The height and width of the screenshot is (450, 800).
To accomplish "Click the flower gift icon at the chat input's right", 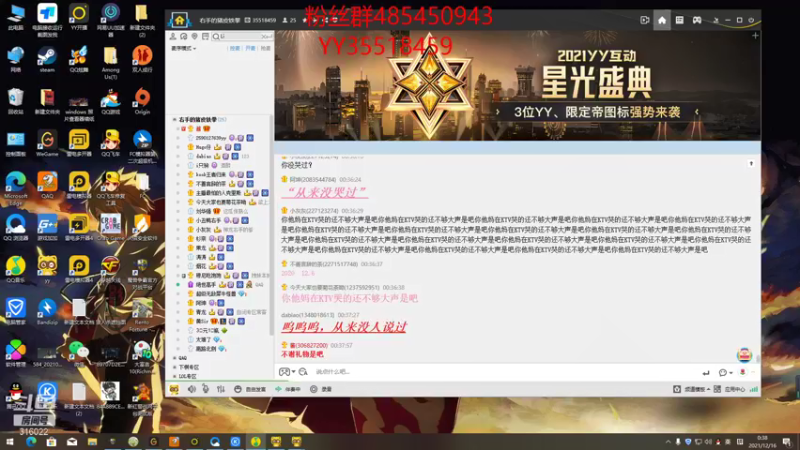I will pyautogui.click(x=742, y=372).
